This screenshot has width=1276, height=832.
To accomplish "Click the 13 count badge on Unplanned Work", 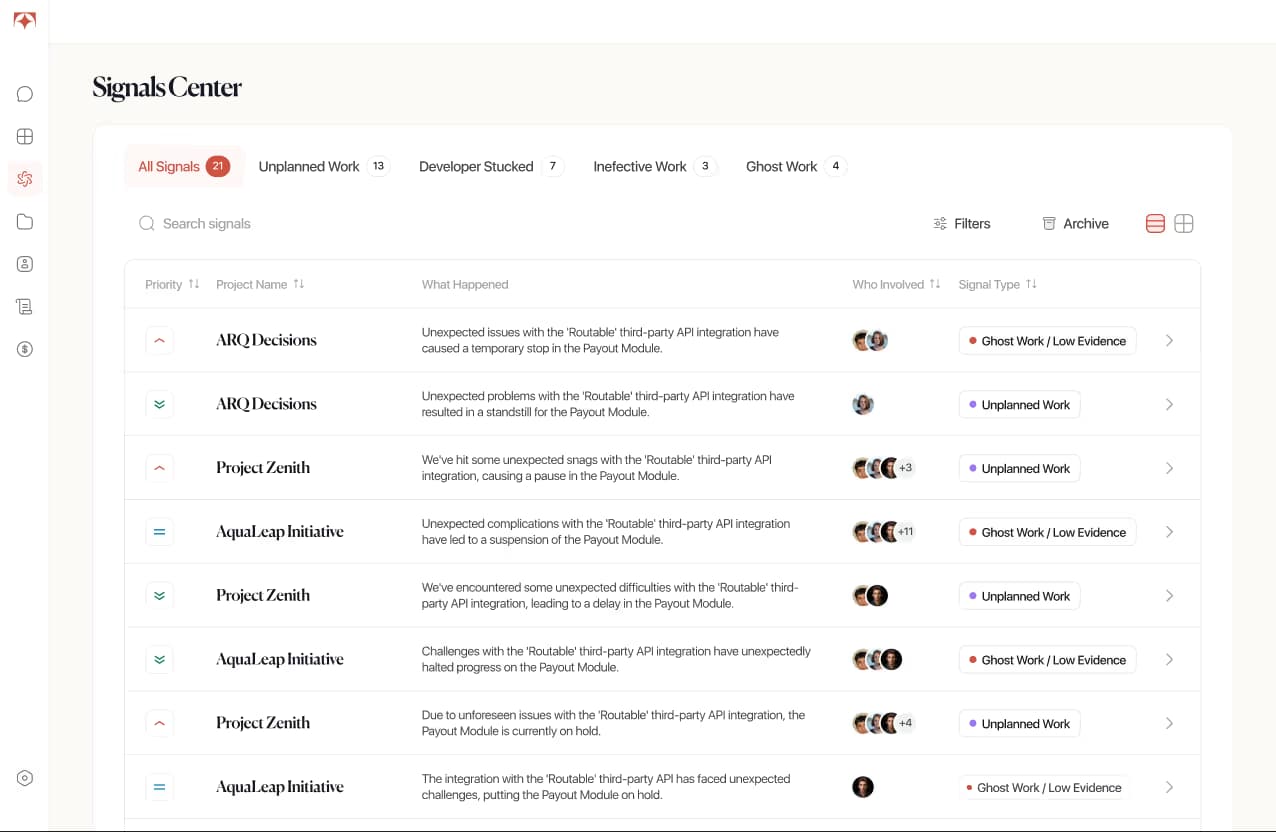I will click(x=378, y=166).
